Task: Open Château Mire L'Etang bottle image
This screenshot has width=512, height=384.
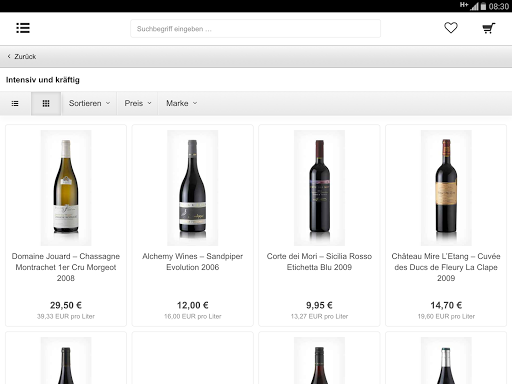Action: pos(446,188)
